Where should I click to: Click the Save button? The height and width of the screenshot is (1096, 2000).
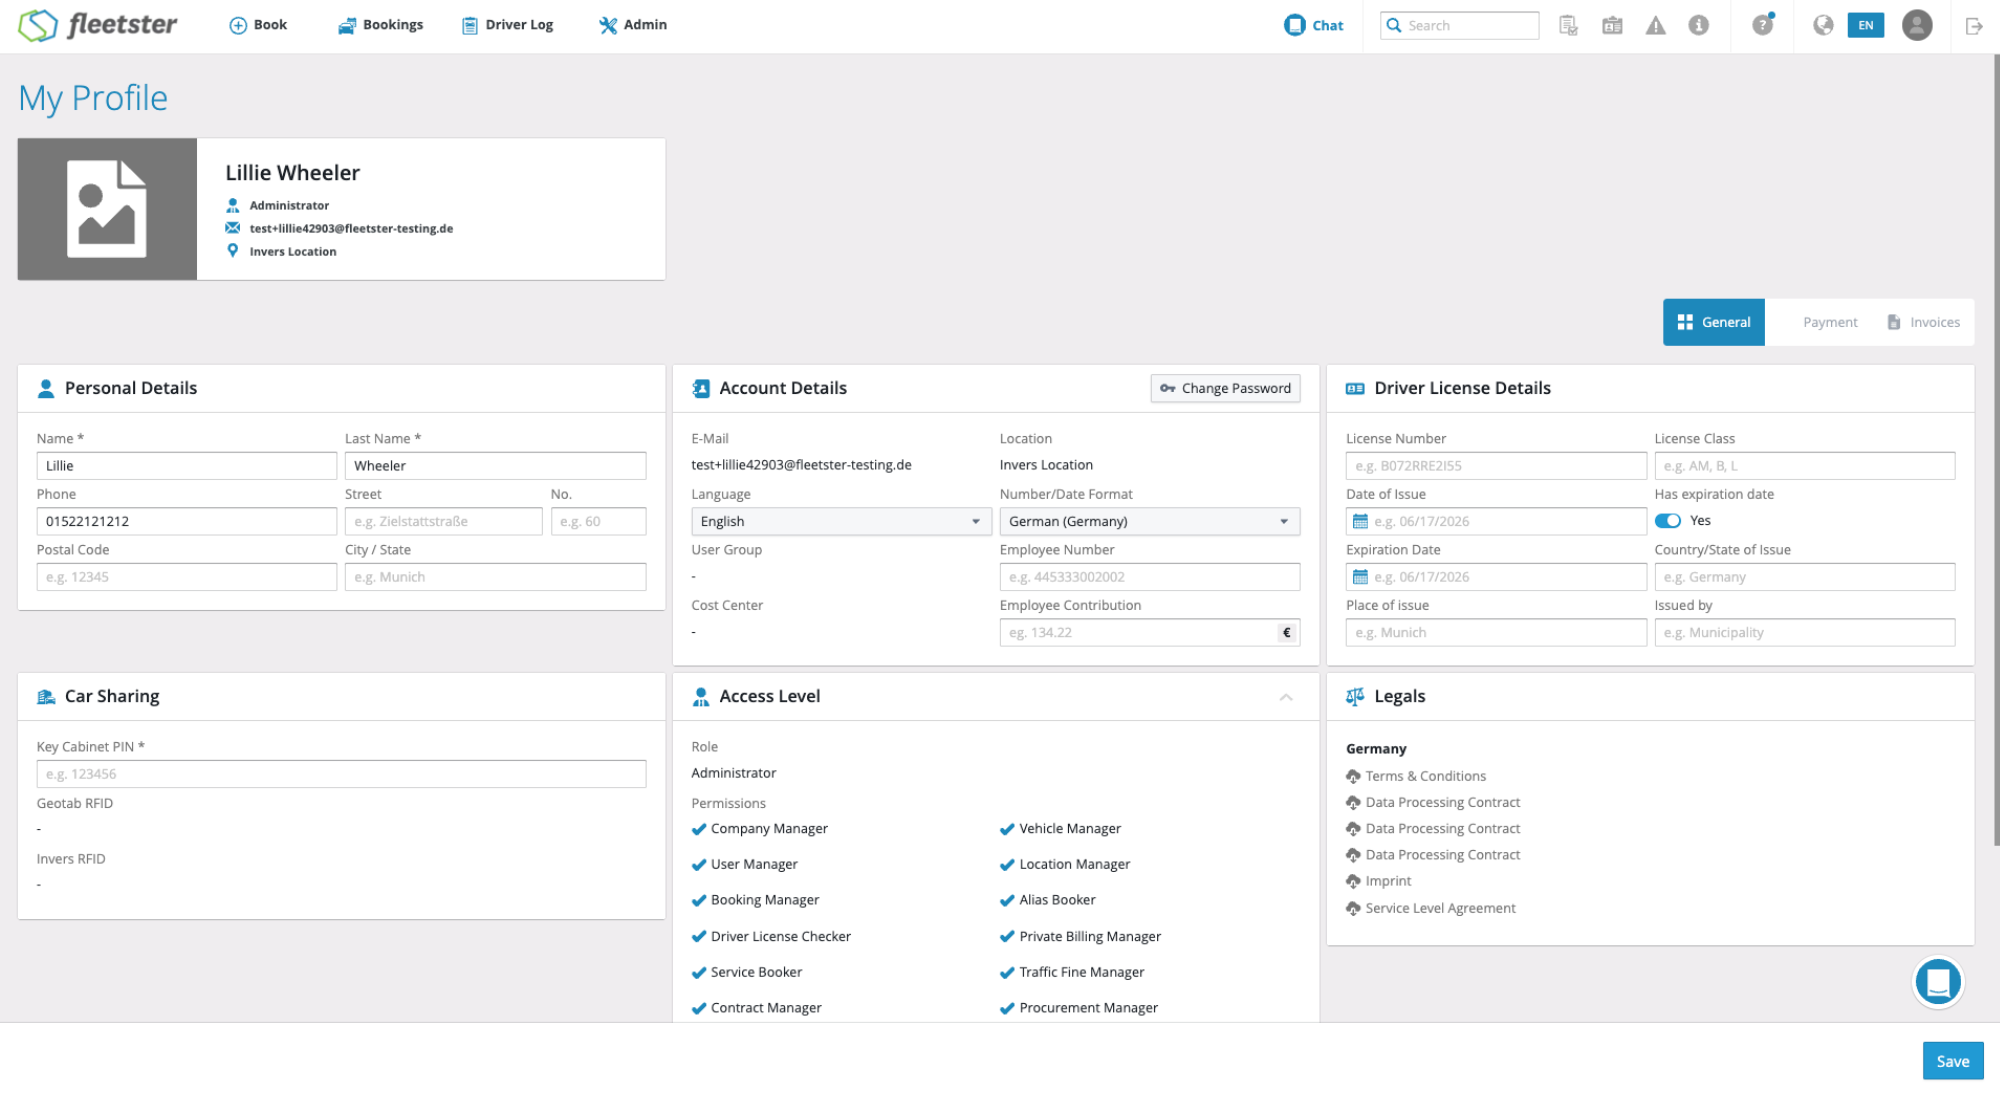1952,1061
